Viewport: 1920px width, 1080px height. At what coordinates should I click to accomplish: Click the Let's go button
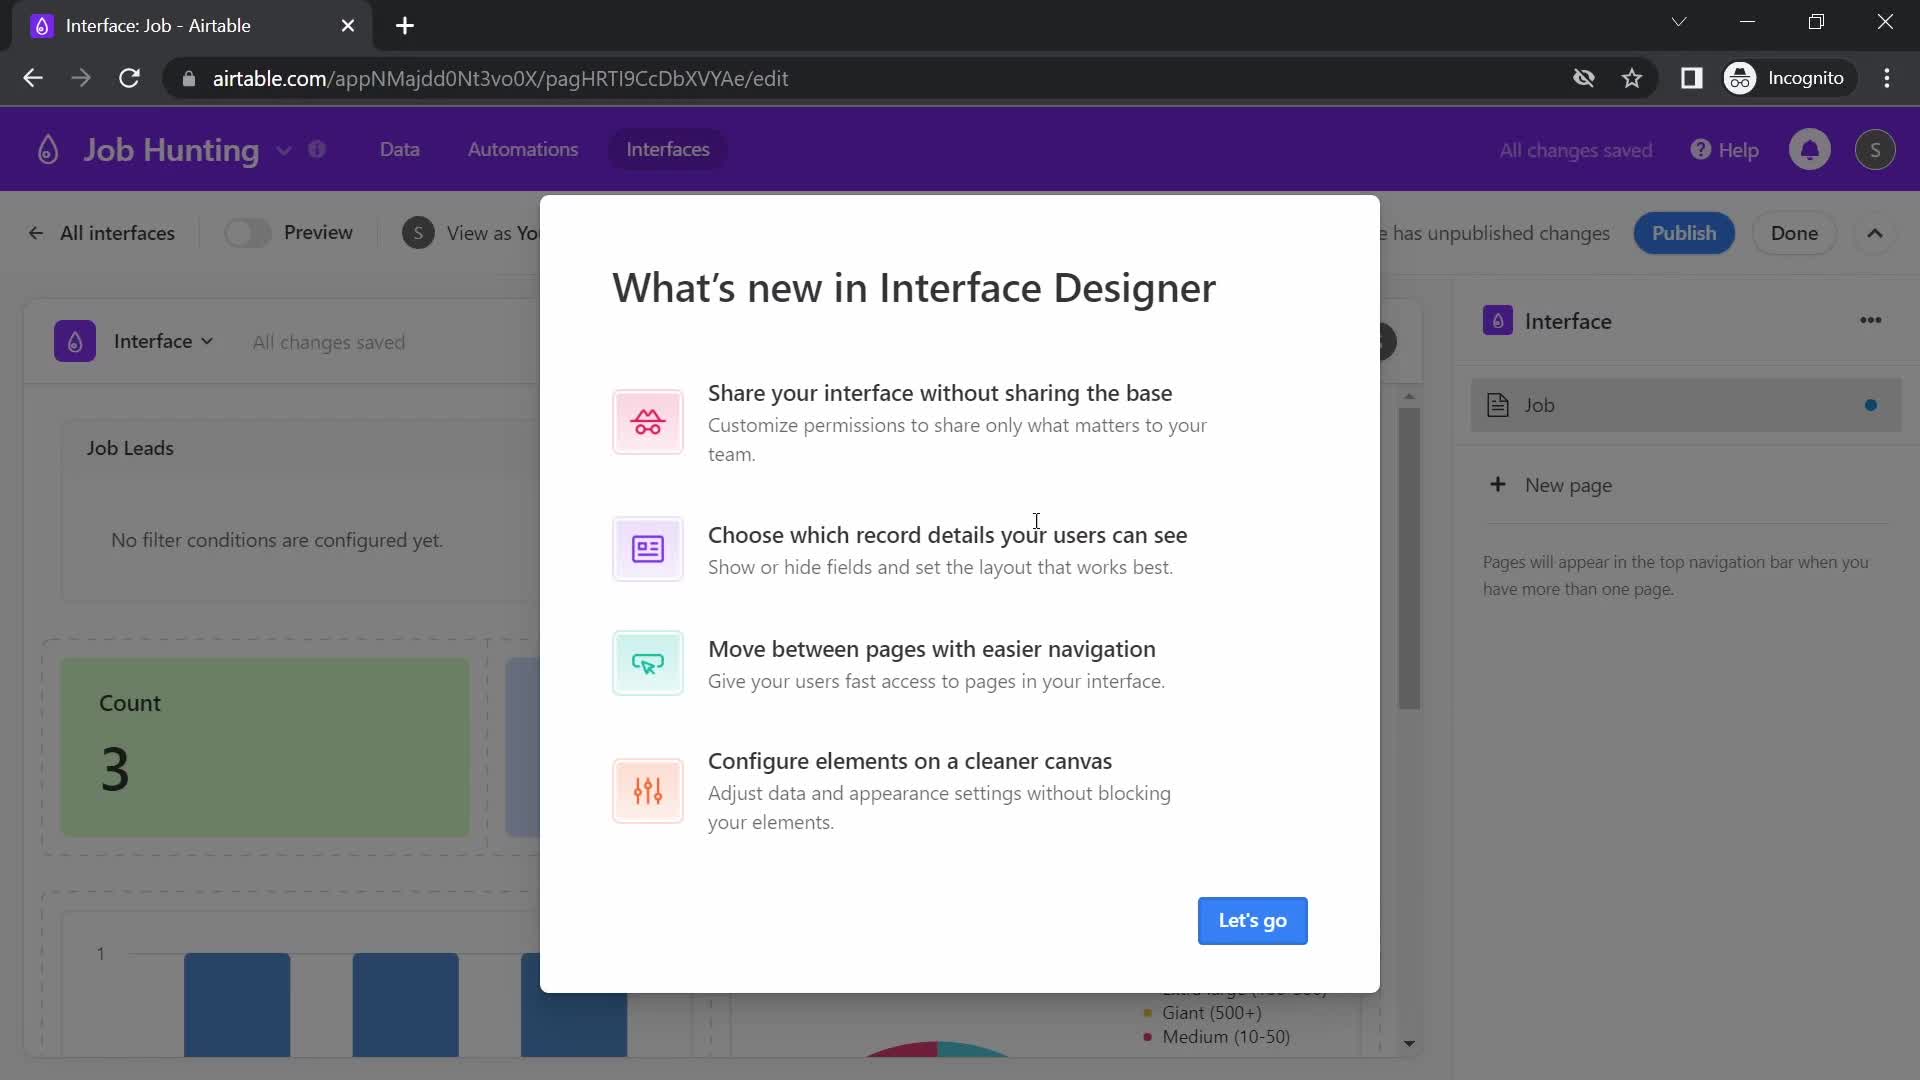pyautogui.click(x=1253, y=920)
